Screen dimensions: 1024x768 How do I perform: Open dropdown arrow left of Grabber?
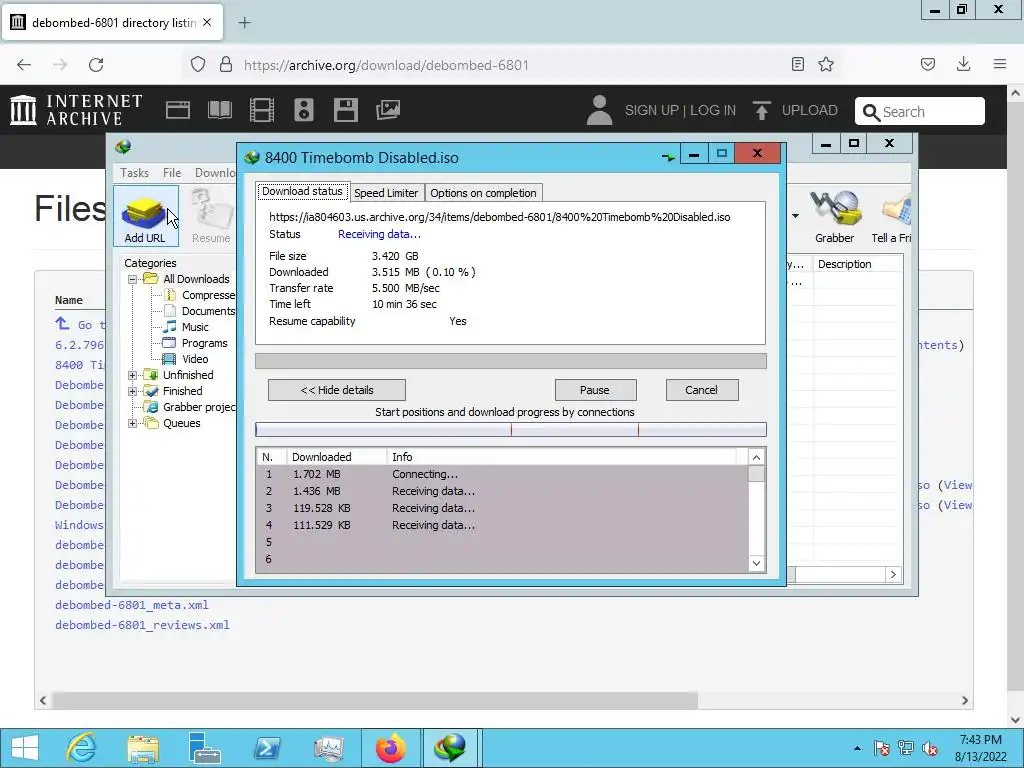795,216
